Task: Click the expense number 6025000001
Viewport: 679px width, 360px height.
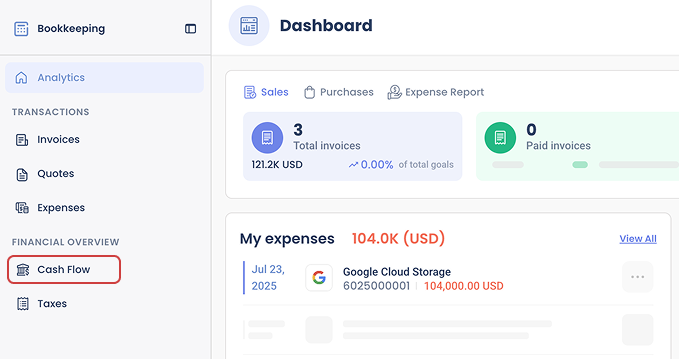Action: click(x=376, y=286)
